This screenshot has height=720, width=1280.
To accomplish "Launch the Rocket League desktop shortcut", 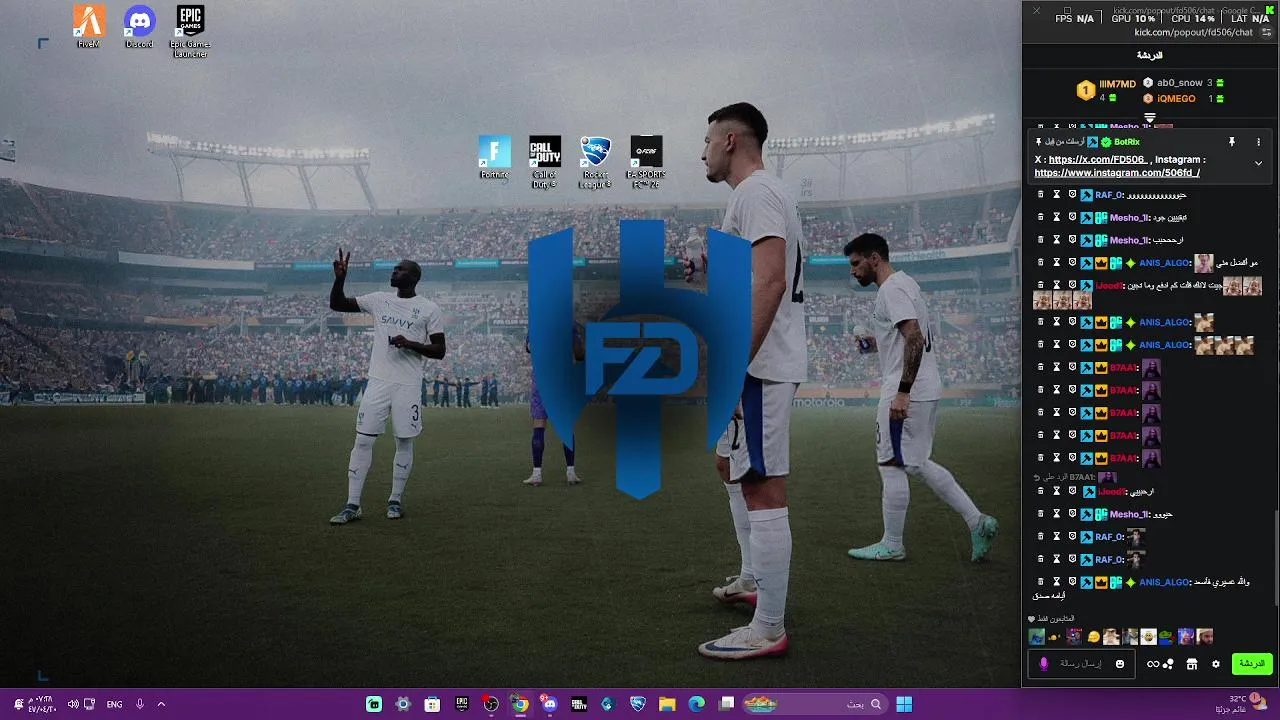I will tap(595, 162).
